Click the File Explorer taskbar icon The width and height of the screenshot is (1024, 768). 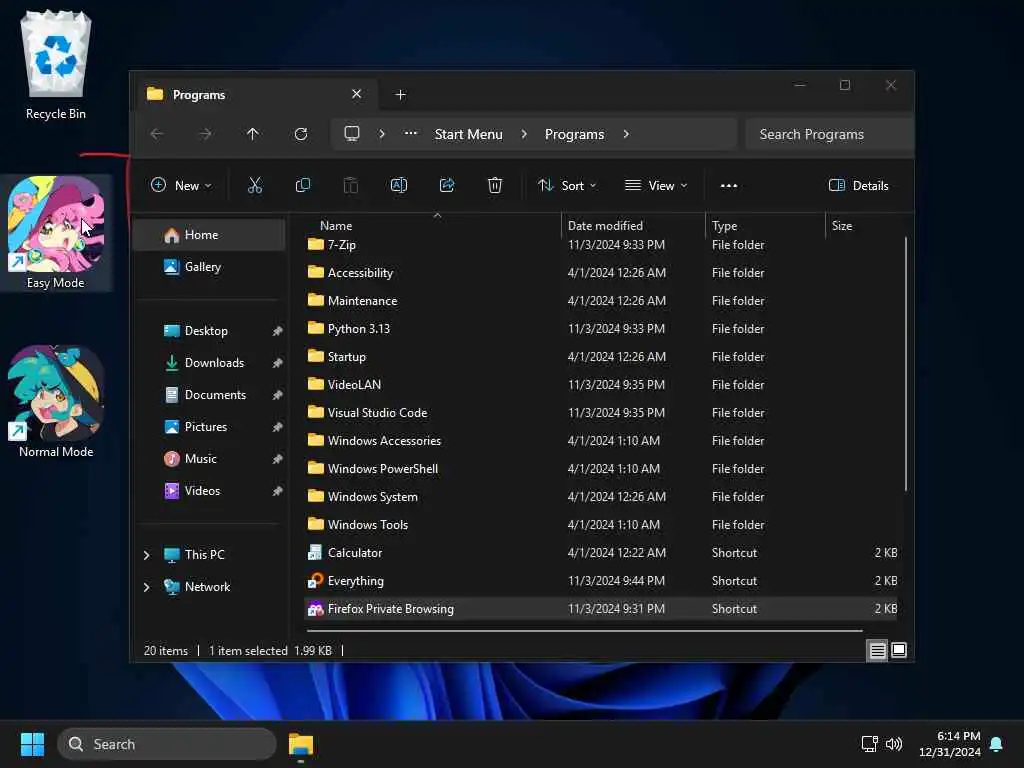[301, 745]
